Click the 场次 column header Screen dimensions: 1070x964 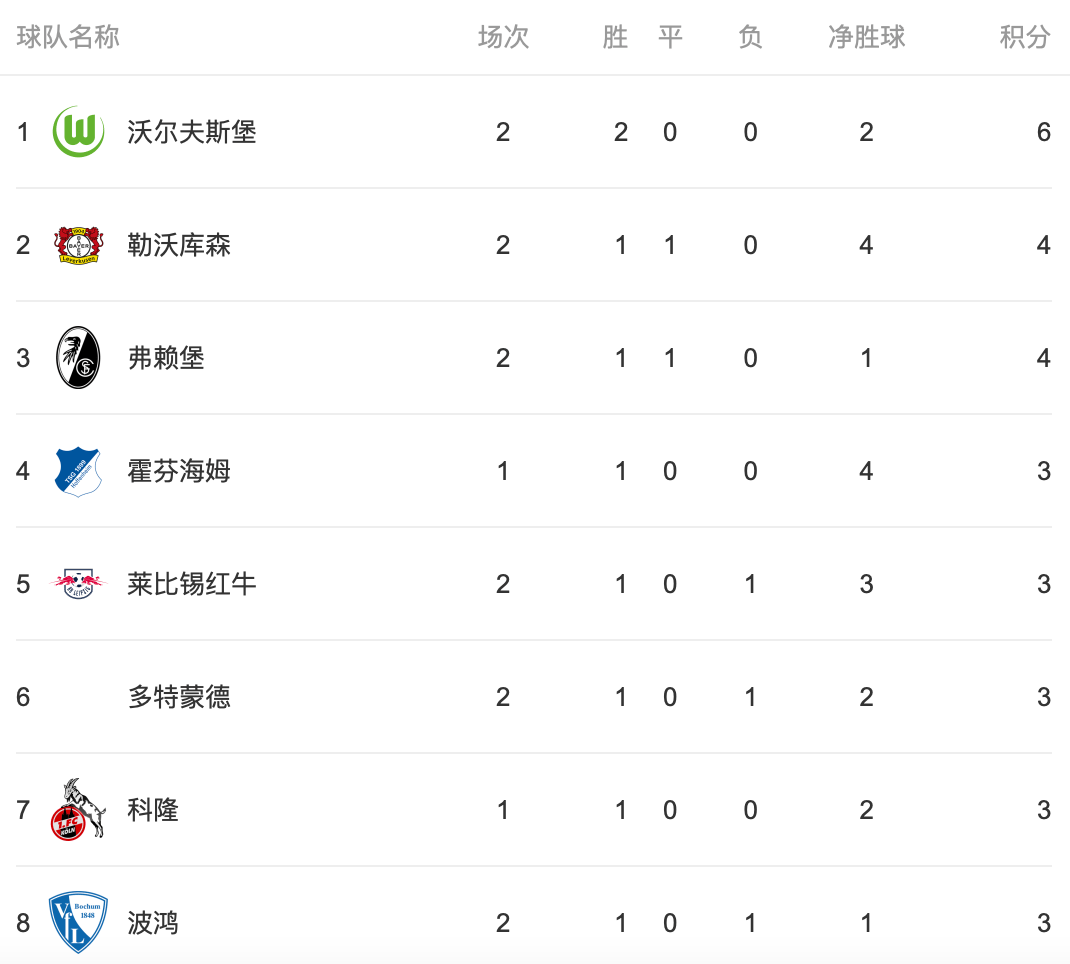click(504, 37)
